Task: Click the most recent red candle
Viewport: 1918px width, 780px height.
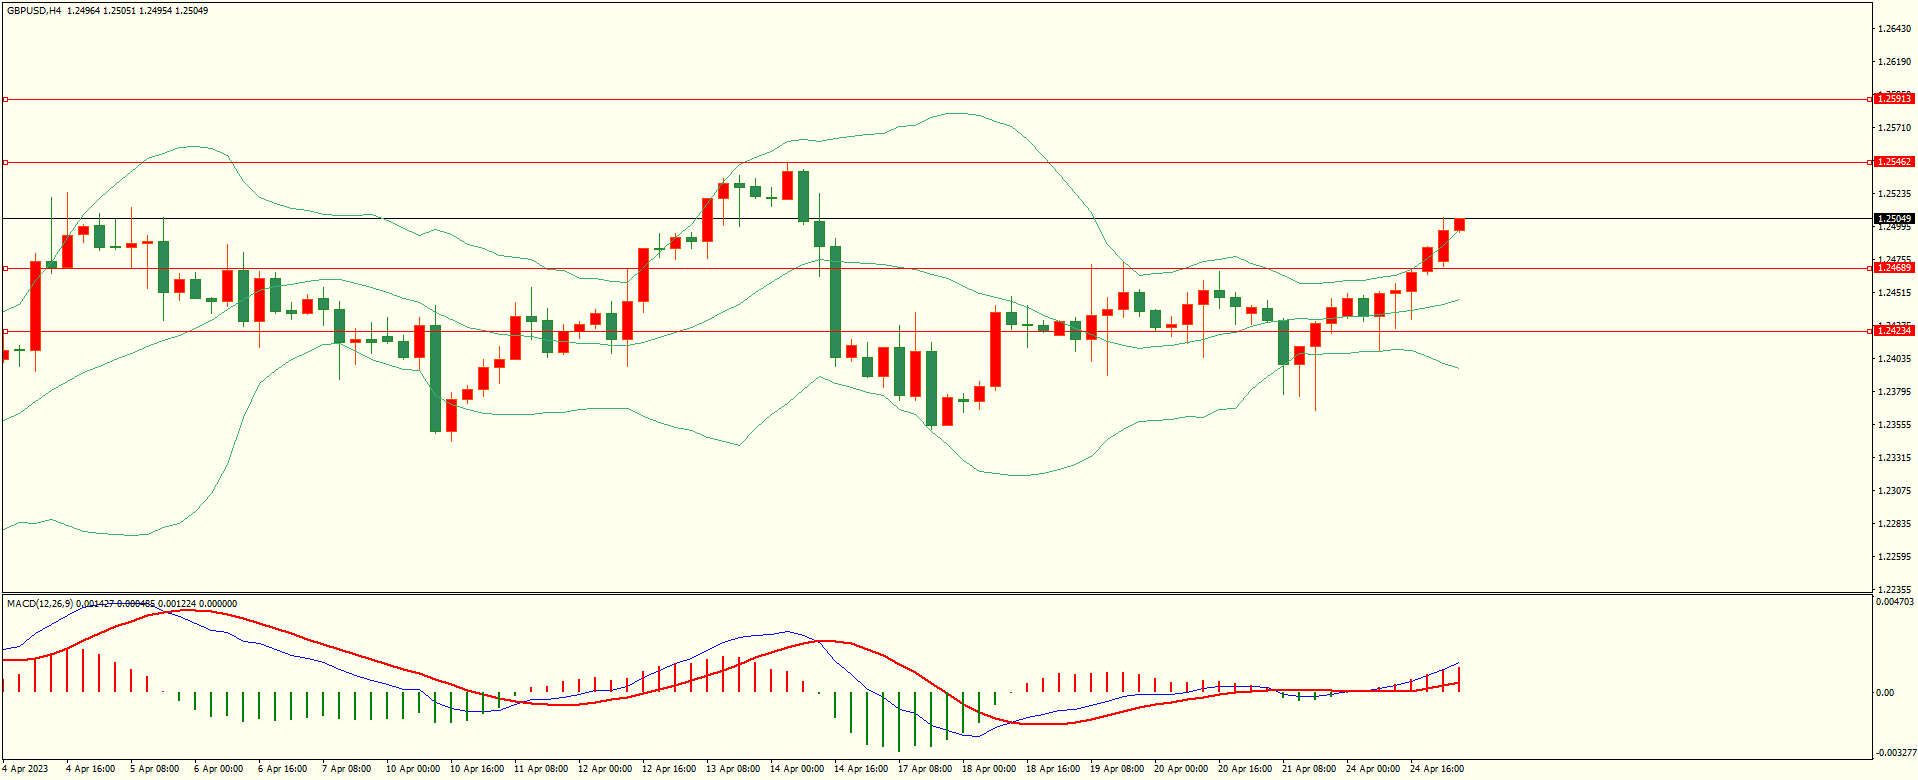Action: tap(1459, 225)
